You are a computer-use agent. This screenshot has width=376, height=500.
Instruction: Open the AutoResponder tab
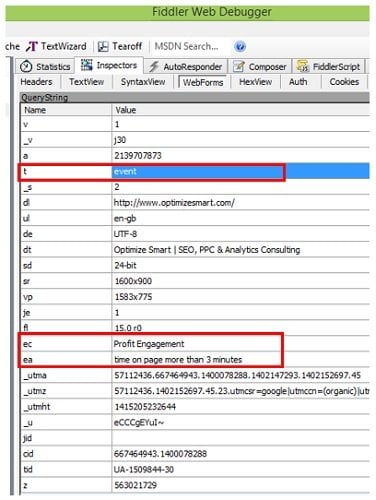[186, 66]
